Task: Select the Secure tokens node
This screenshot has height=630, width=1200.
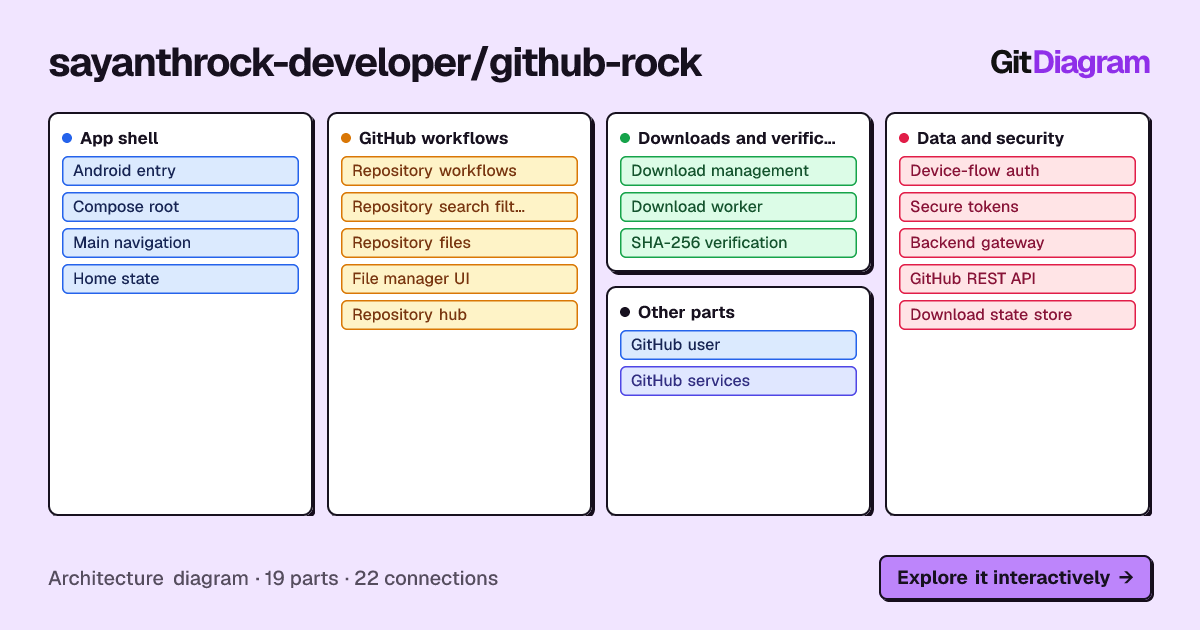Action: pos(1017,207)
